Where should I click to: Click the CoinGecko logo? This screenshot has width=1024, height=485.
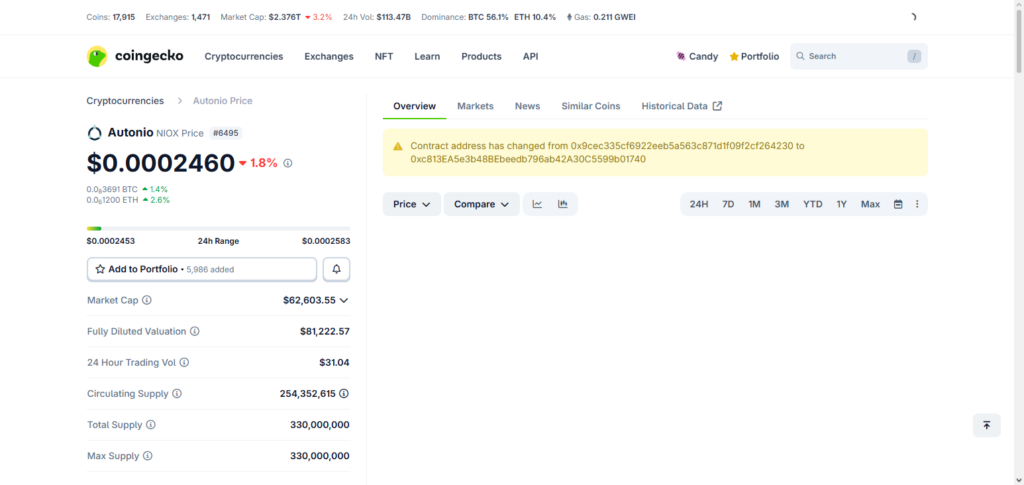[x=135, y=57]
